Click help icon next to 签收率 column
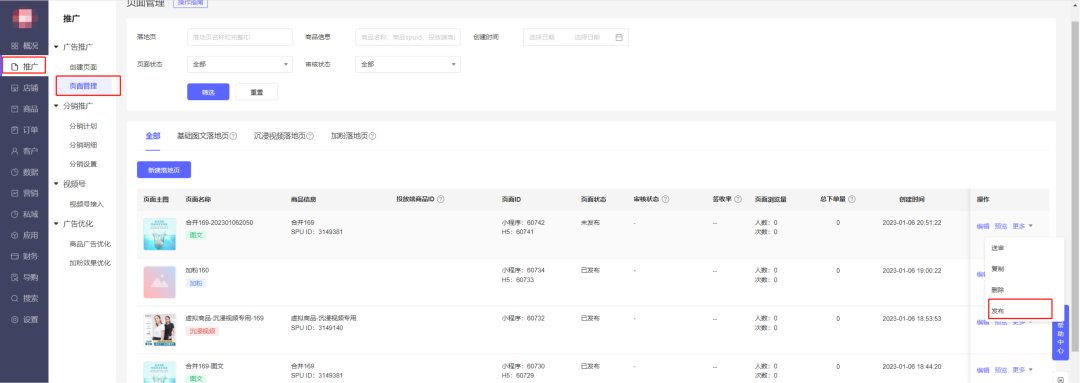 pyautogui.click(x=738, y=199)
